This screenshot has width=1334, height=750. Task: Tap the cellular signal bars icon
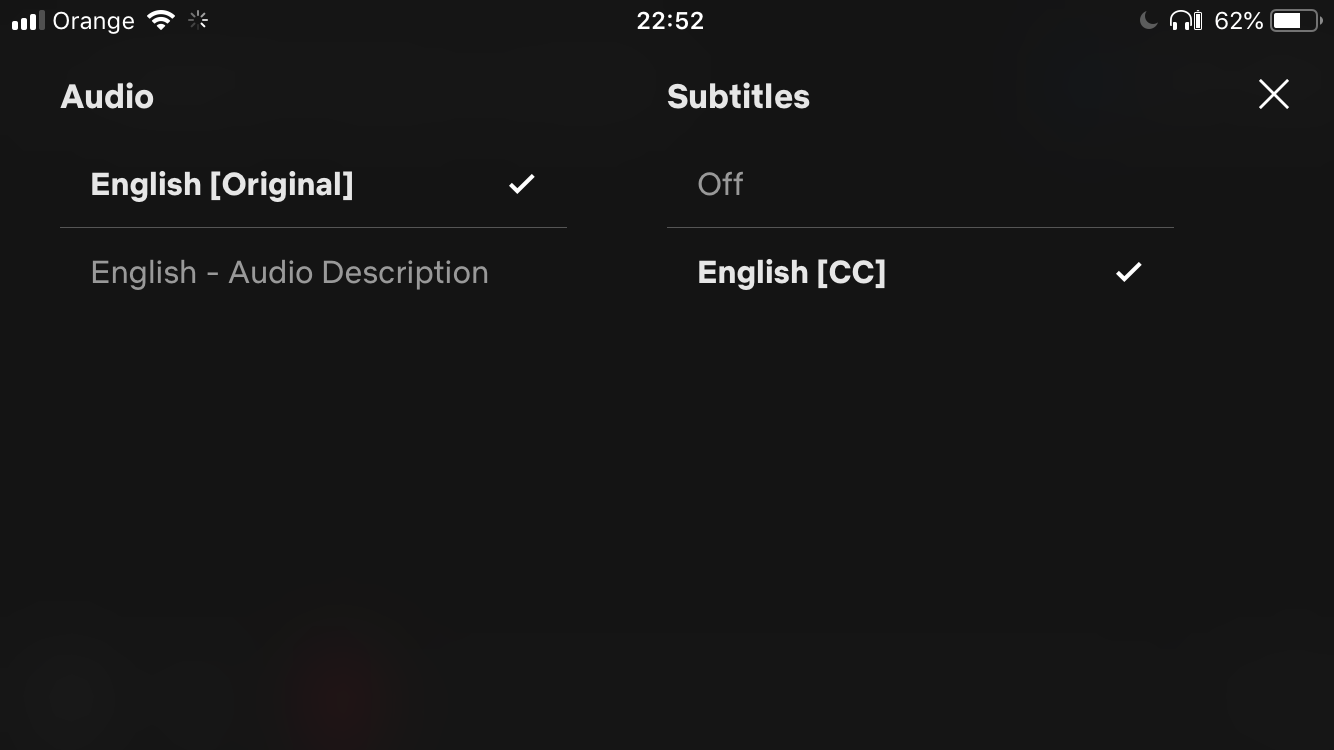click(28, 21)
